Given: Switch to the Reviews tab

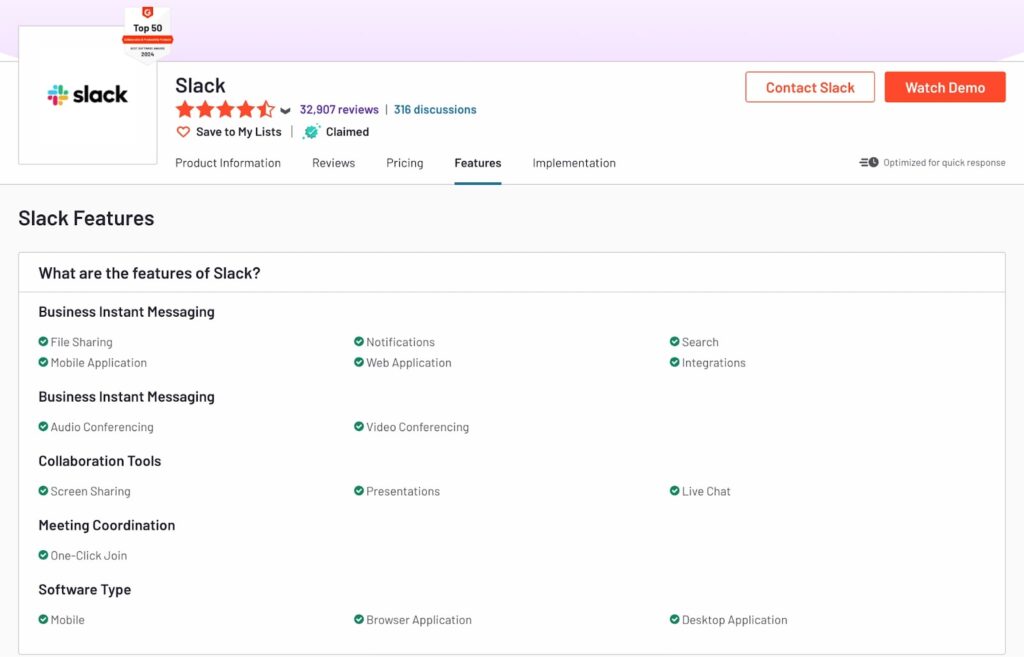Looking at the screenshot, I should [x=334, y=163].
